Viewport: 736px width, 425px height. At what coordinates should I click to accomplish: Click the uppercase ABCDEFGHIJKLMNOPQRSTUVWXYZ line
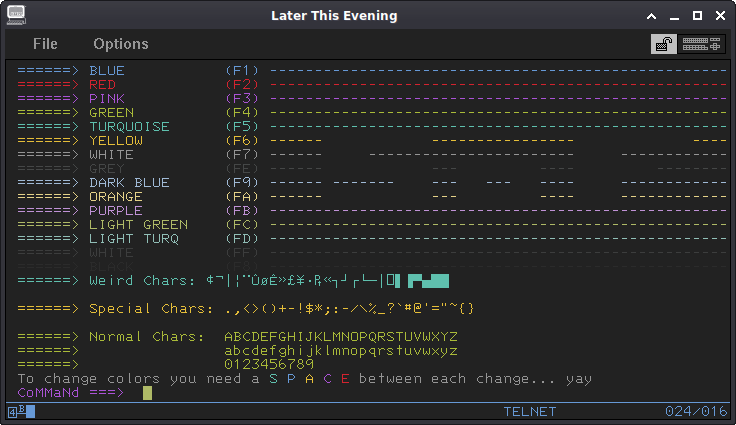[341, 337]
